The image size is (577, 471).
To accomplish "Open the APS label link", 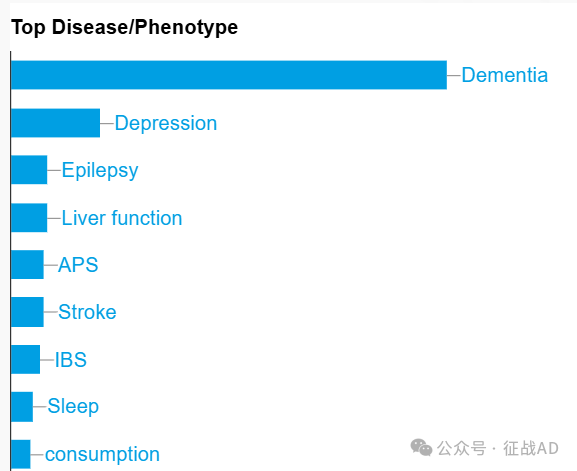I will pyautogui.click(x=78, y=265).
